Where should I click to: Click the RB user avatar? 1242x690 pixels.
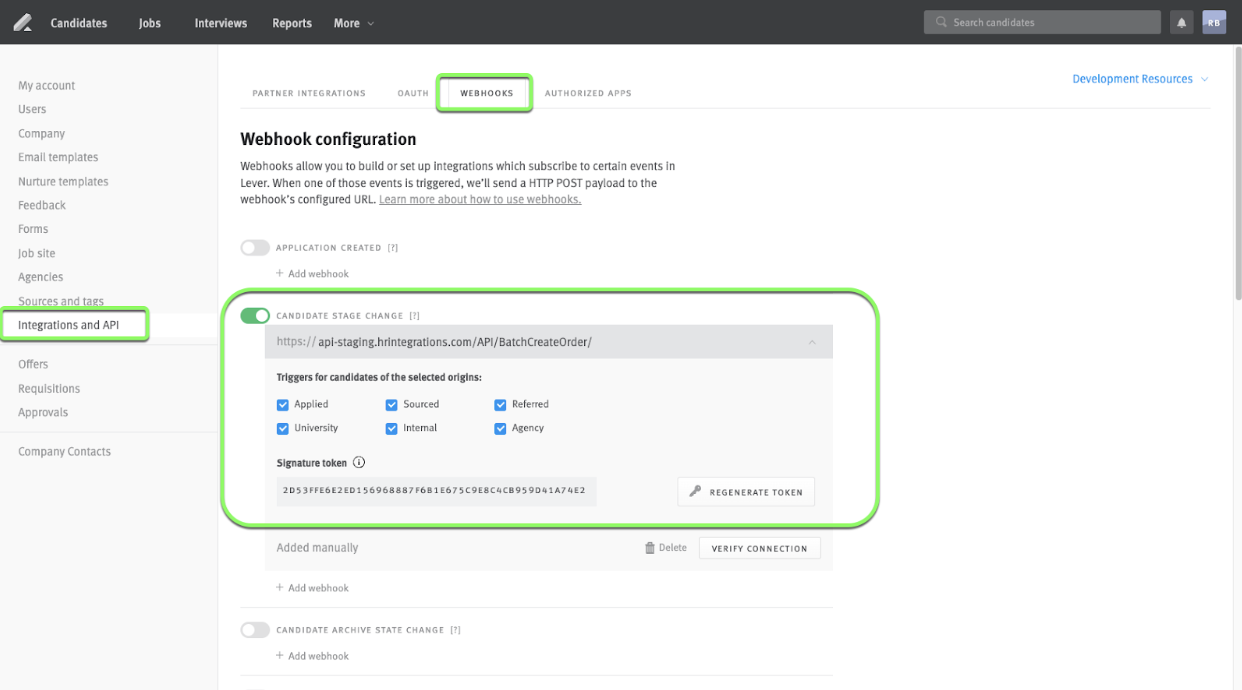tap(1213, 21)
